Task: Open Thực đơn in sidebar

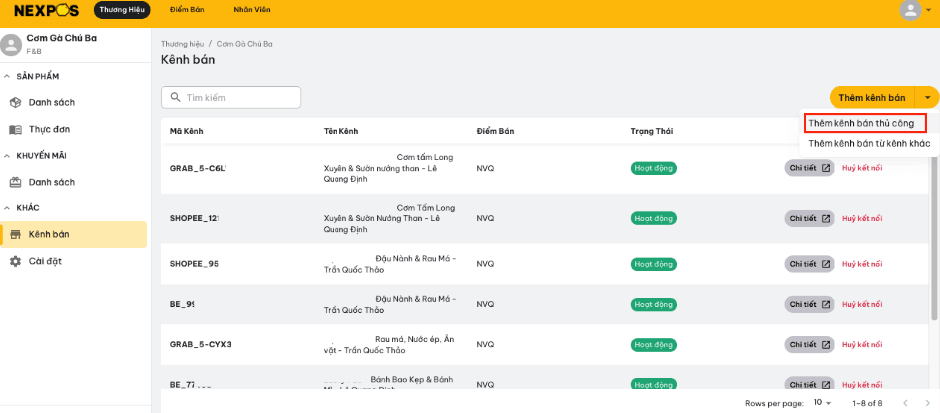Action: pyautogui.click(x=73, y=129)
